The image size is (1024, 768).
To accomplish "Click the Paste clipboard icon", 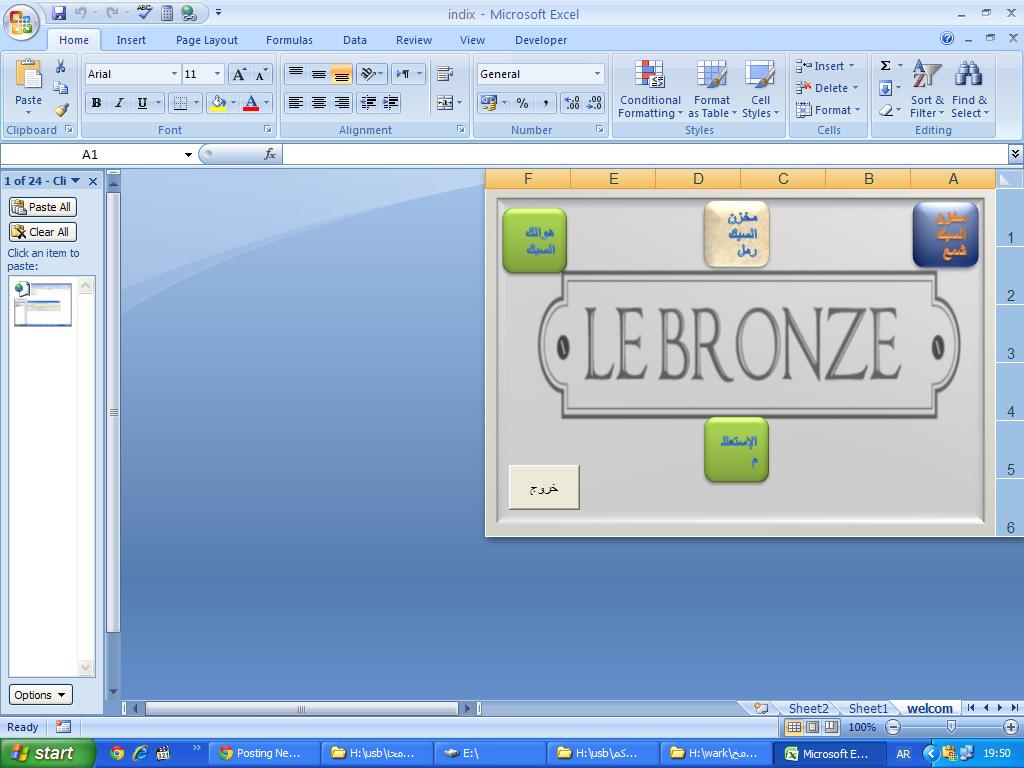I will (x=28, y=74).
